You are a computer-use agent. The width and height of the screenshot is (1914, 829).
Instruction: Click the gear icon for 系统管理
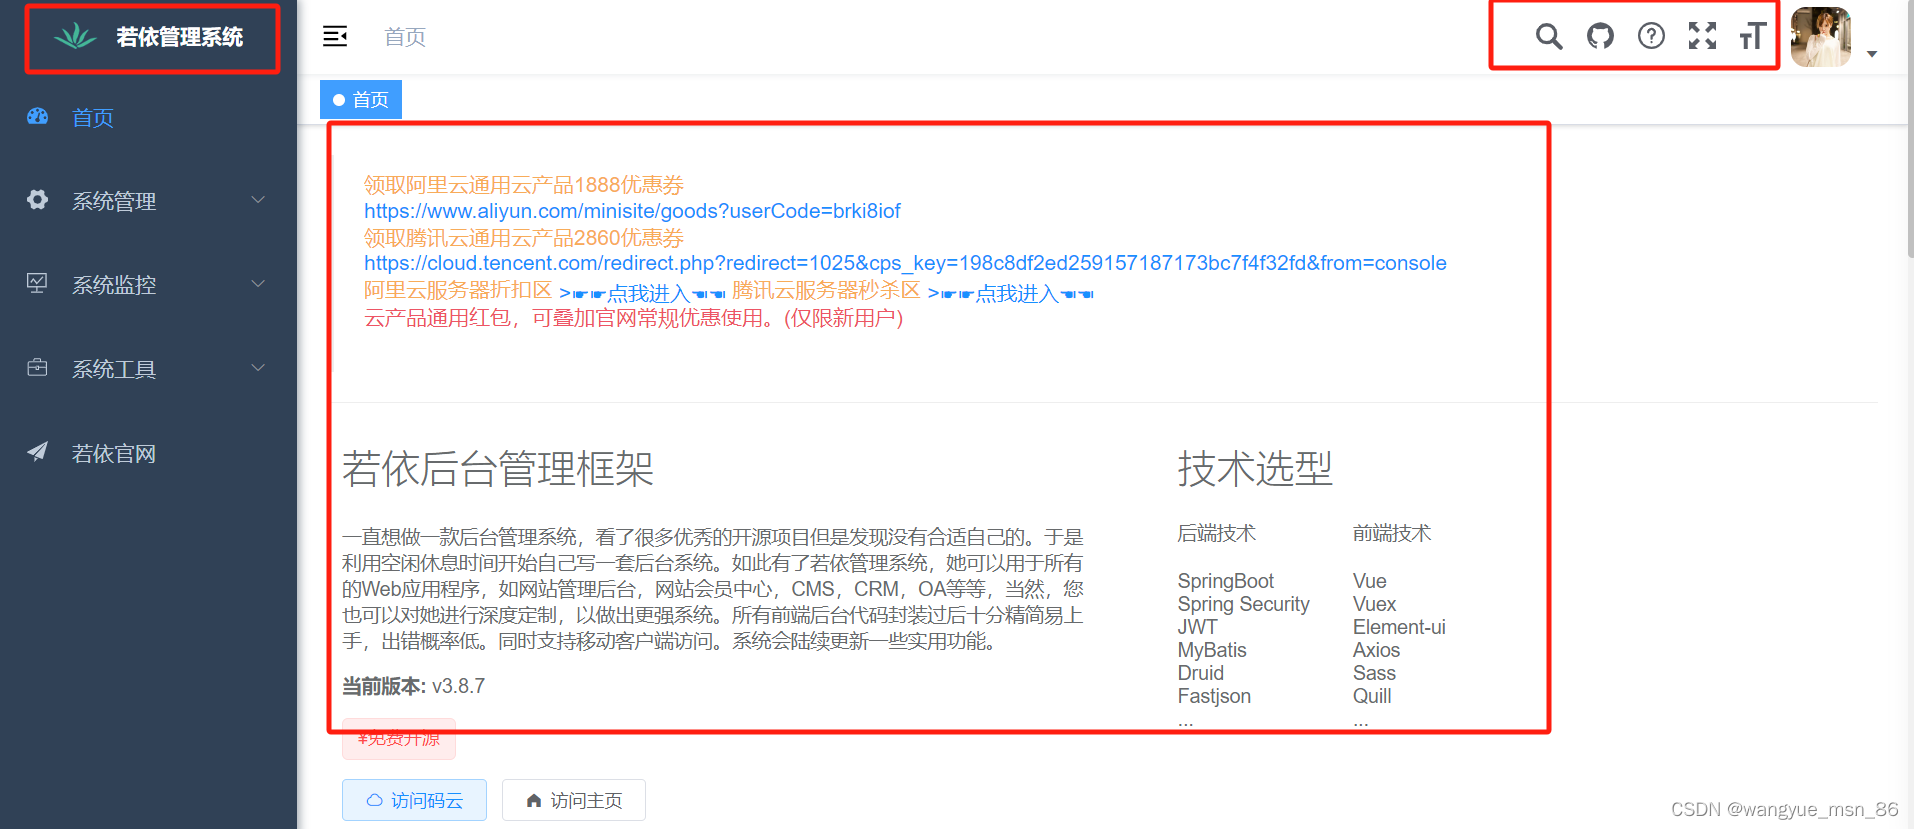(37, 200)
